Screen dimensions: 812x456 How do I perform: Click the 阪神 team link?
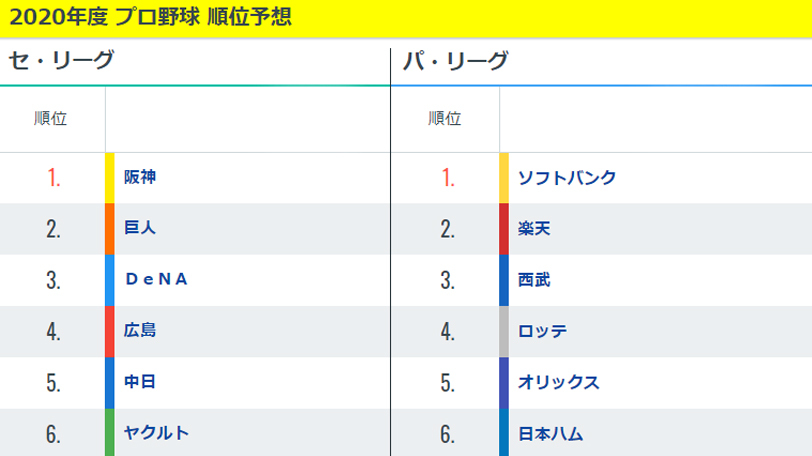[140, 178]
